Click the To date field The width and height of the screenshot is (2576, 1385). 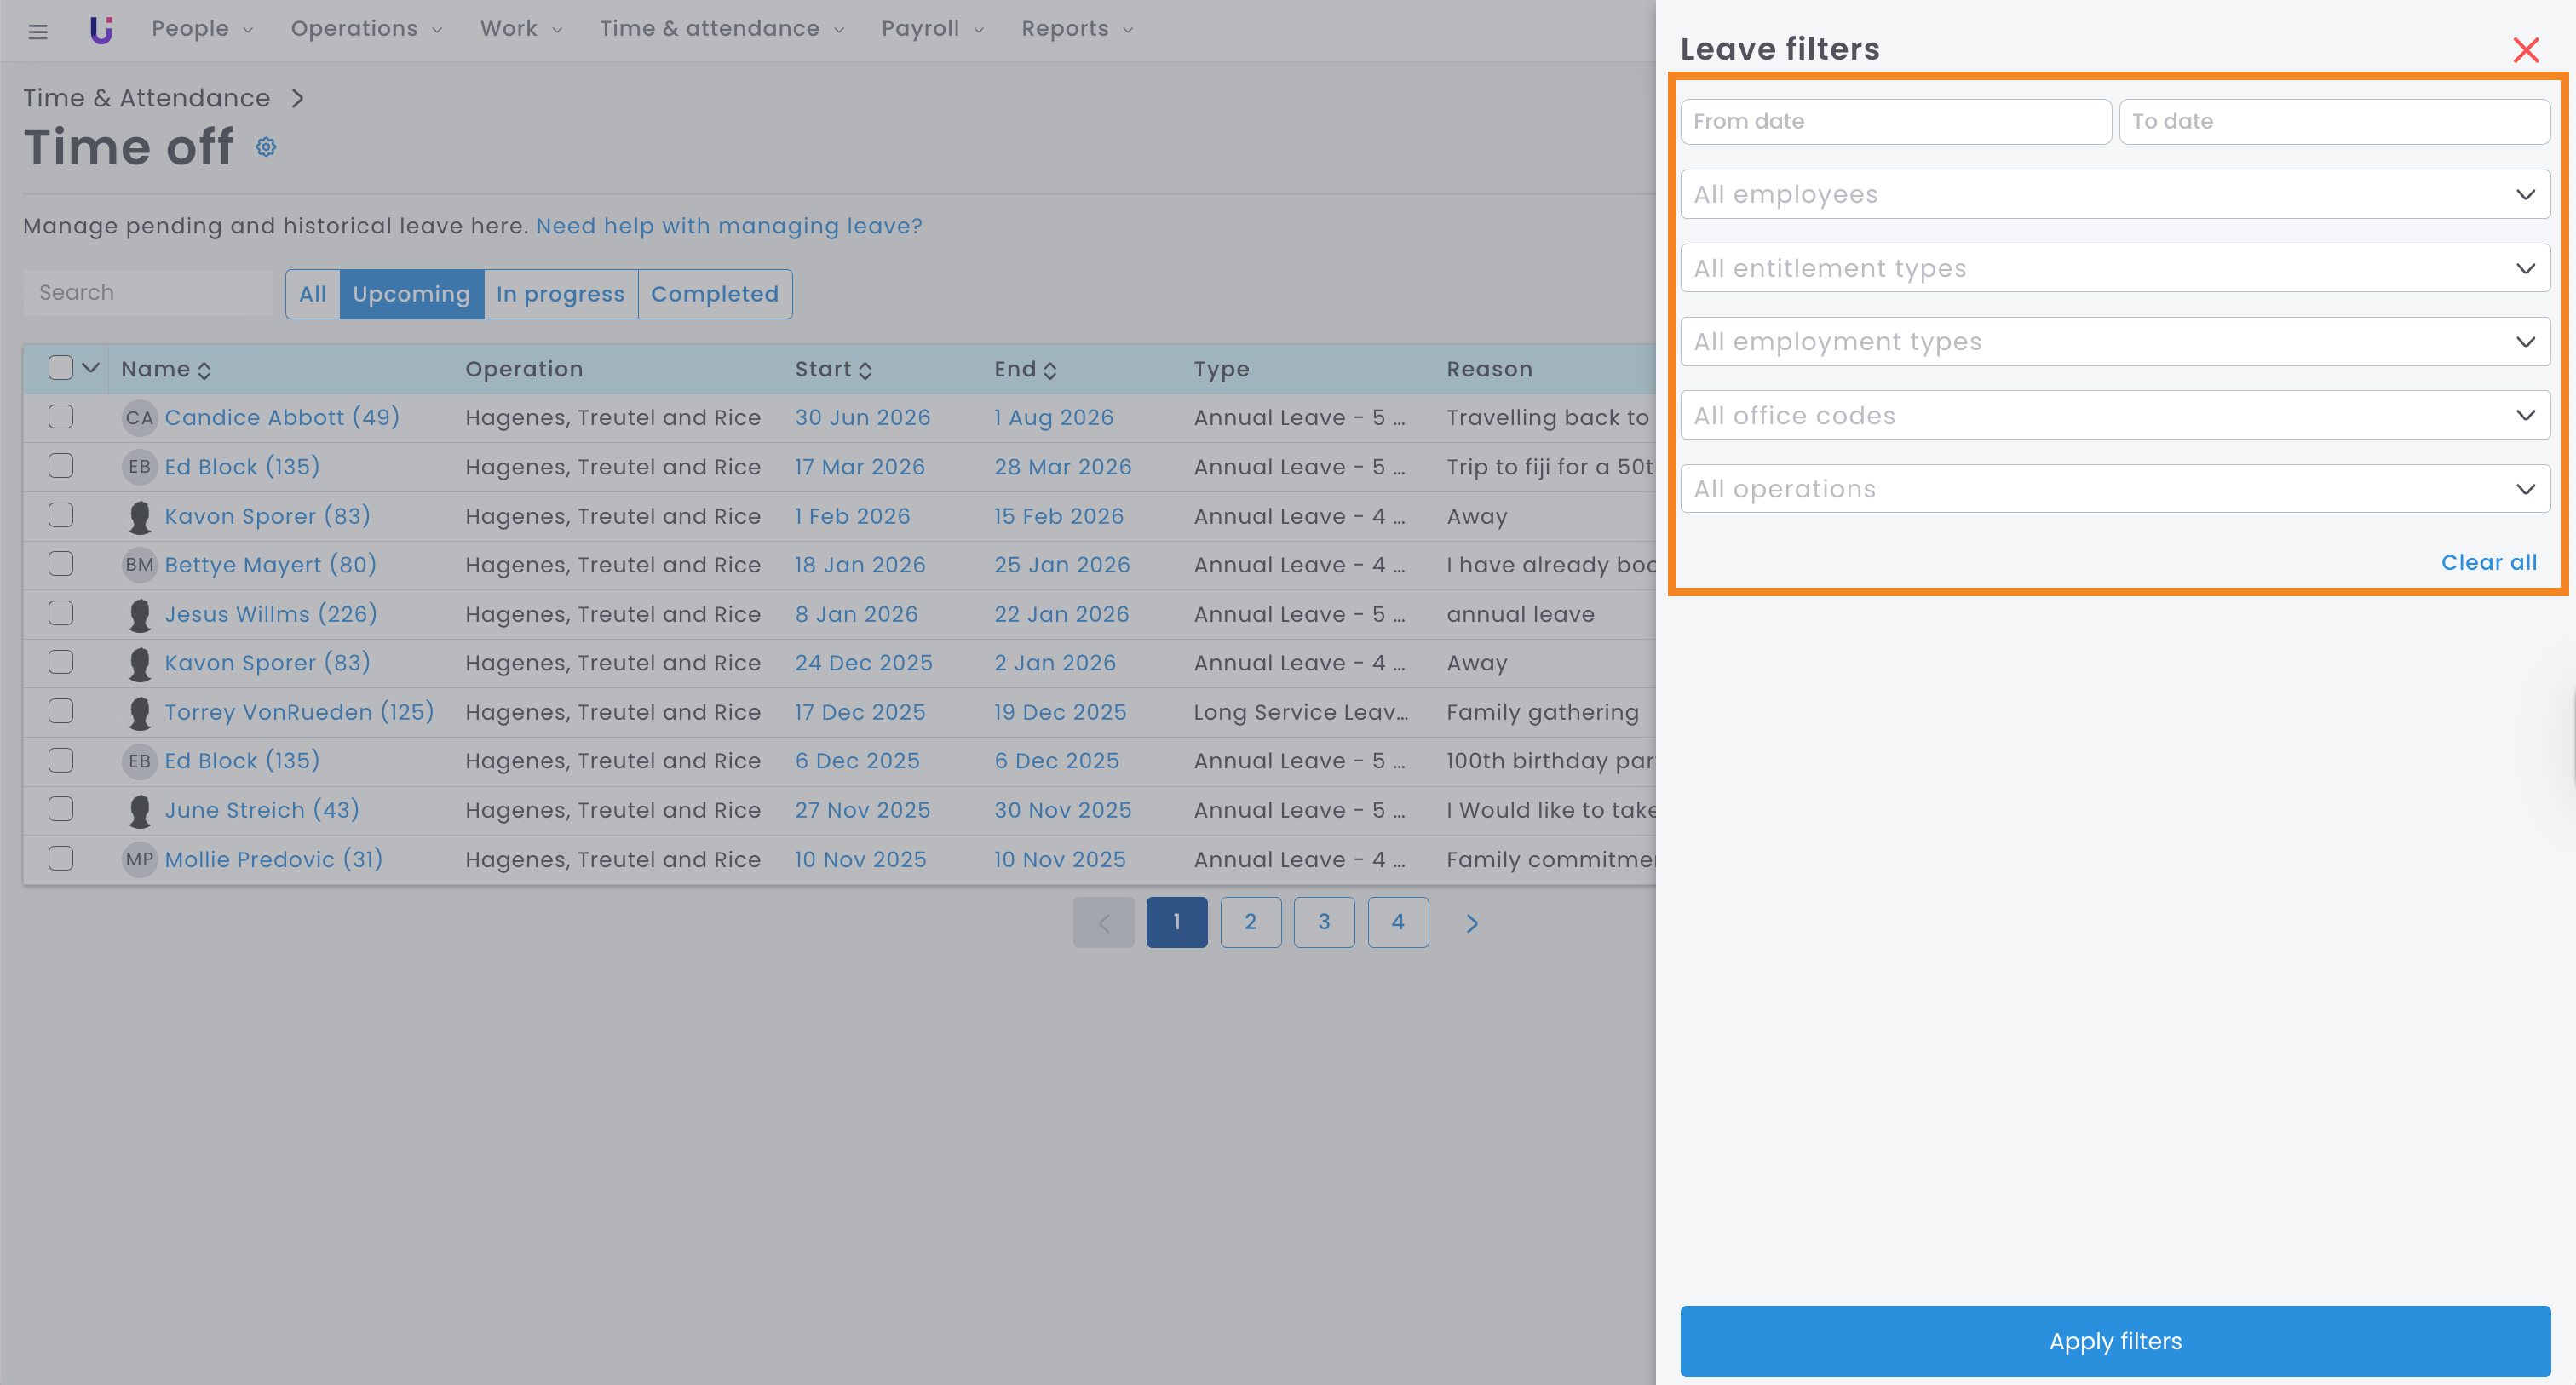(x=2334, y=121)
